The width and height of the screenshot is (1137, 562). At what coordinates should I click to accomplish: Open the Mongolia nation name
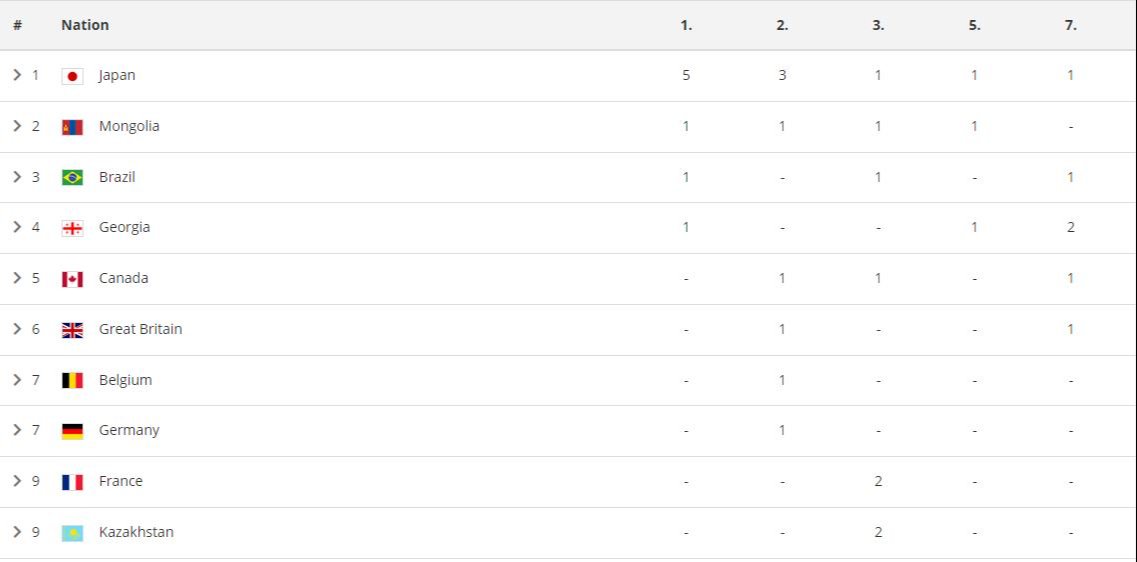(129, 126)
